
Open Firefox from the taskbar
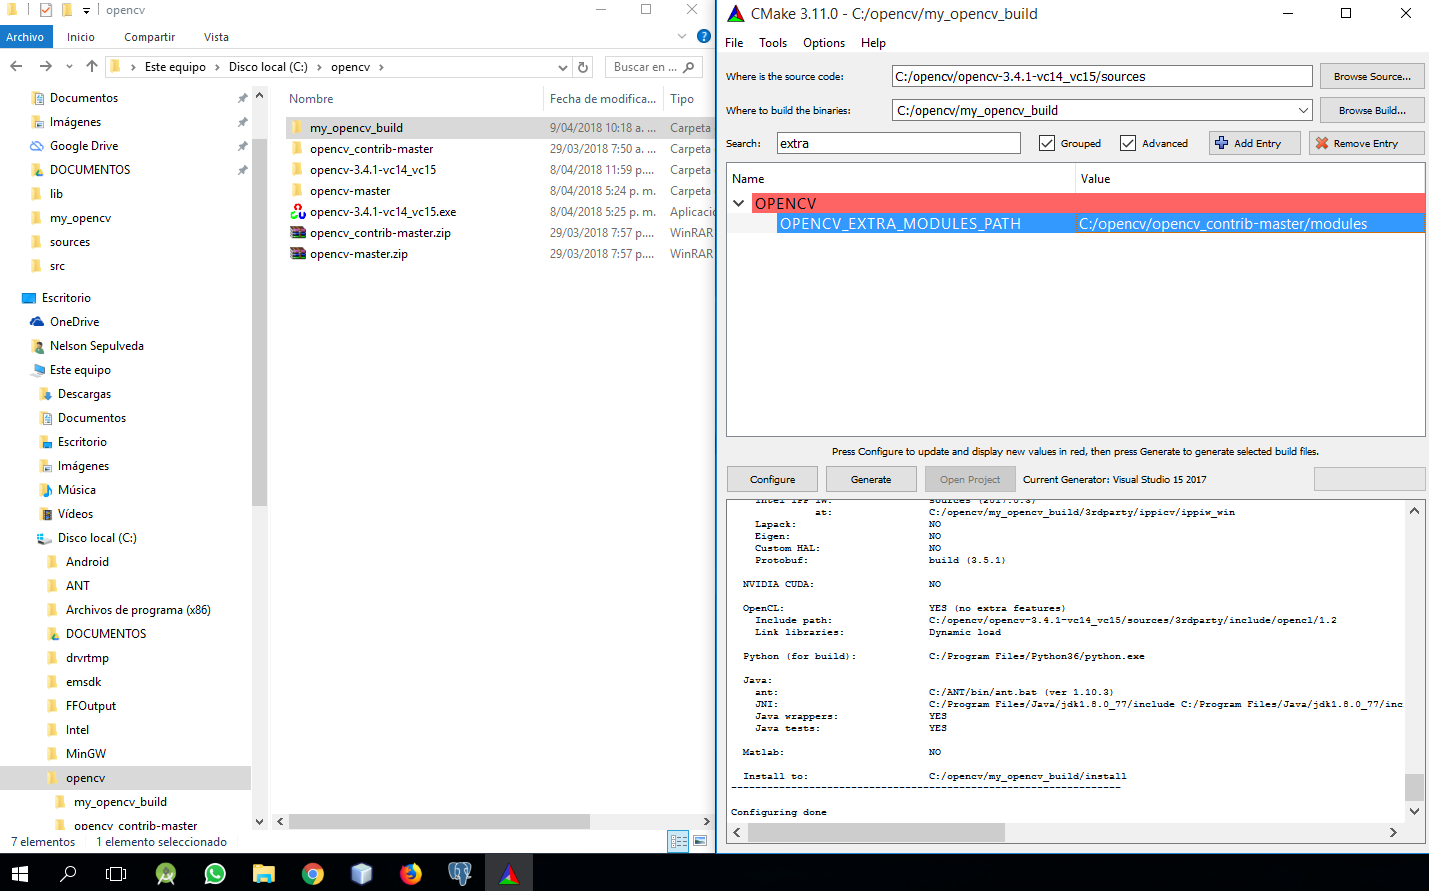[411, 874]
